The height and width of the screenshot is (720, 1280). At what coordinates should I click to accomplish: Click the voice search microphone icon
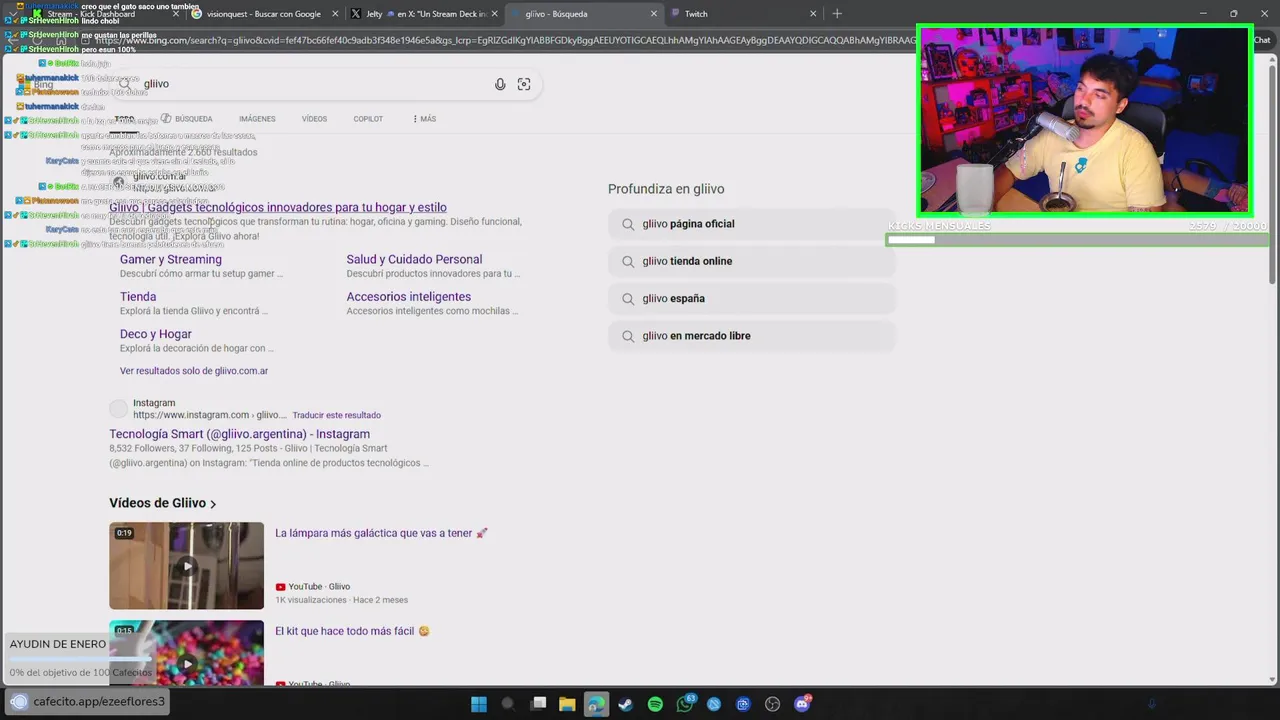point(500,84)
